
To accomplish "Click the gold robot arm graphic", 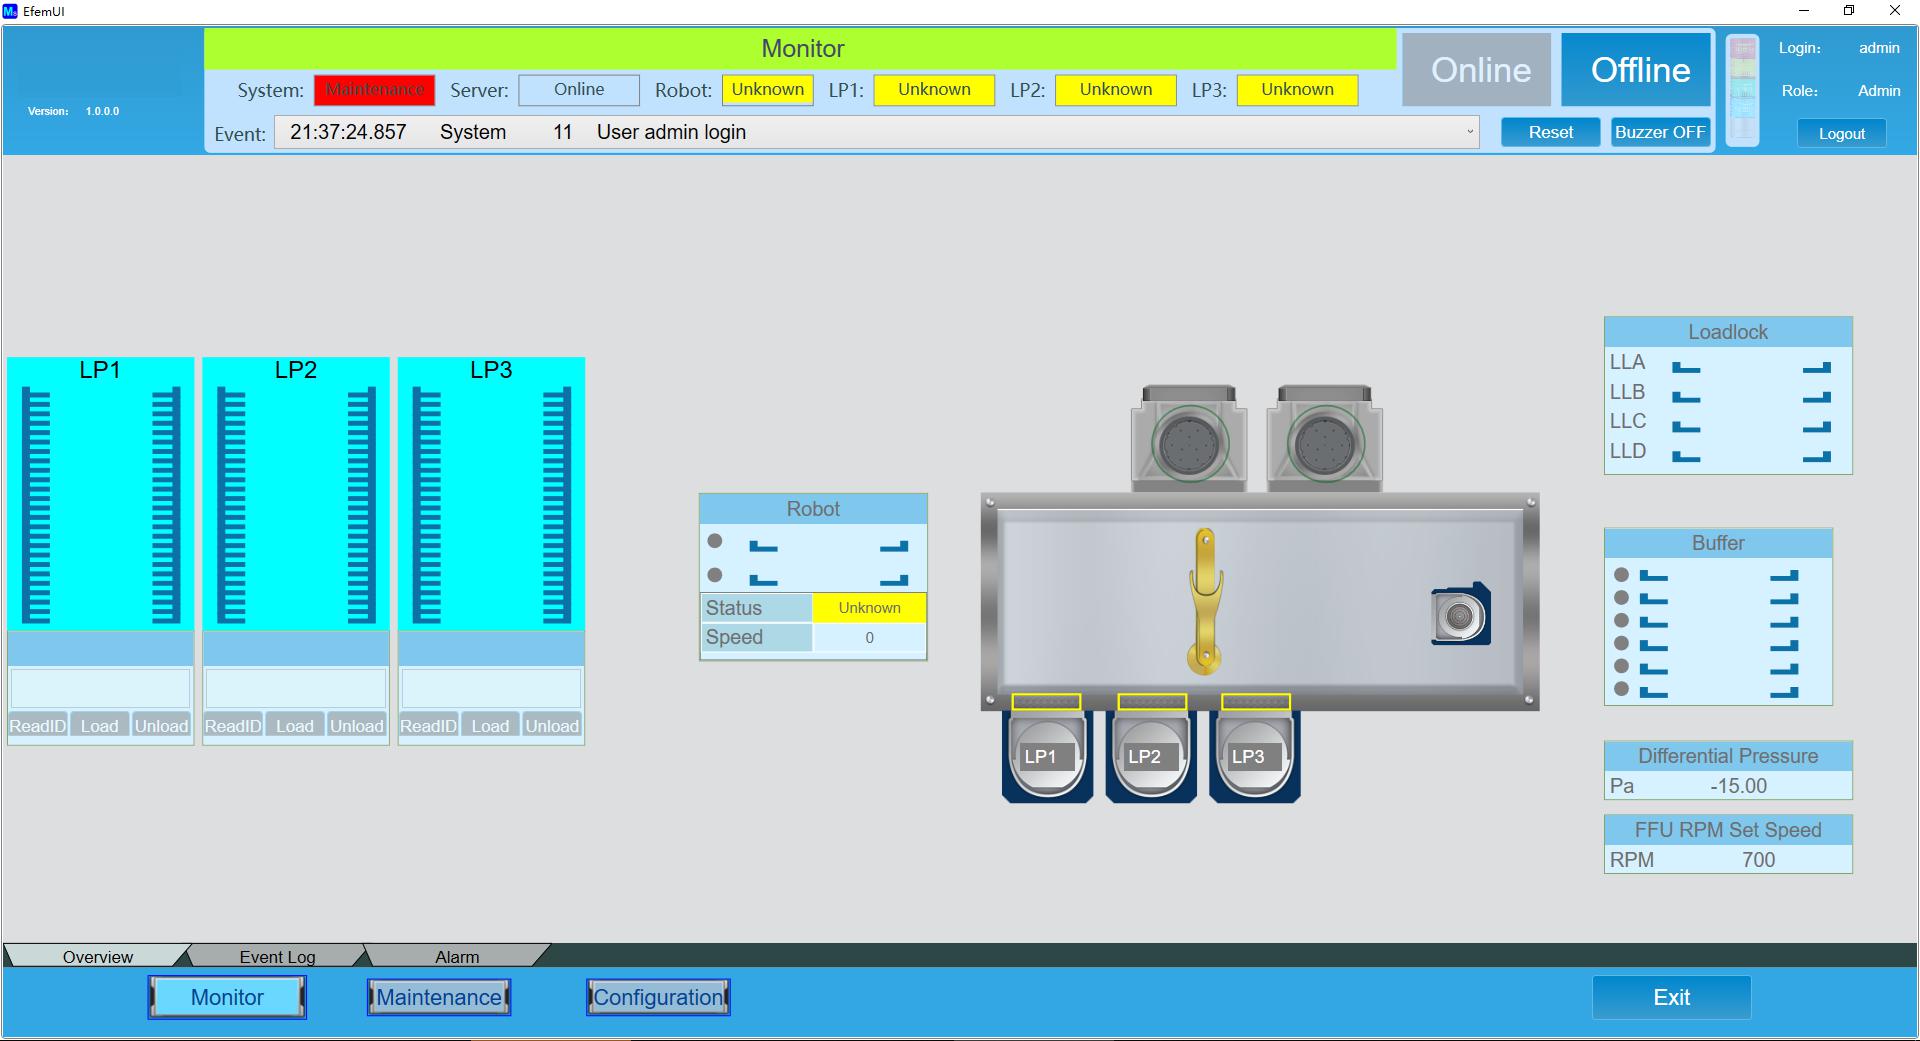I will [1205, 600].
